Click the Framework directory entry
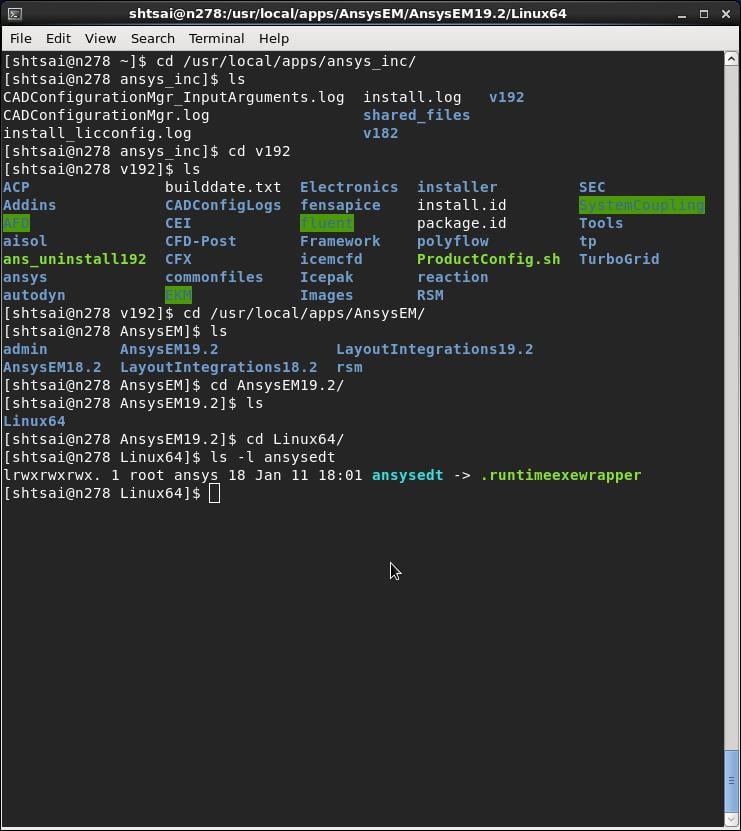The width and height of the screenshot is (741, 831). [x=340, y=241]
